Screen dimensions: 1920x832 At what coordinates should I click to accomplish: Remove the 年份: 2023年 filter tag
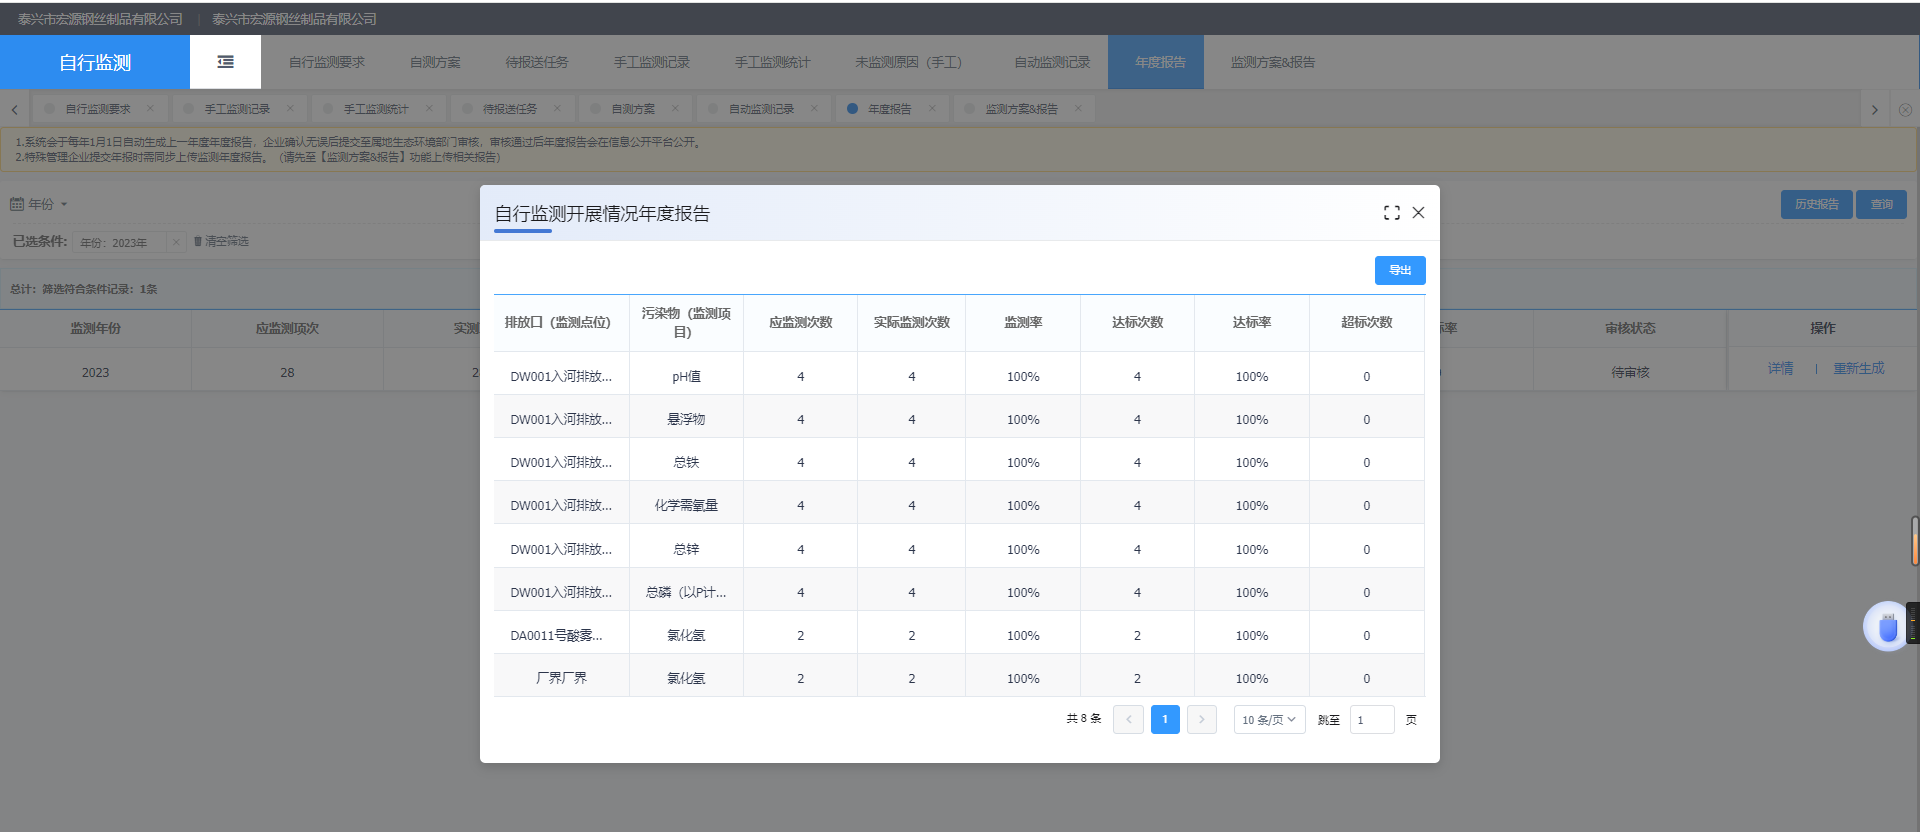(176, 242)
